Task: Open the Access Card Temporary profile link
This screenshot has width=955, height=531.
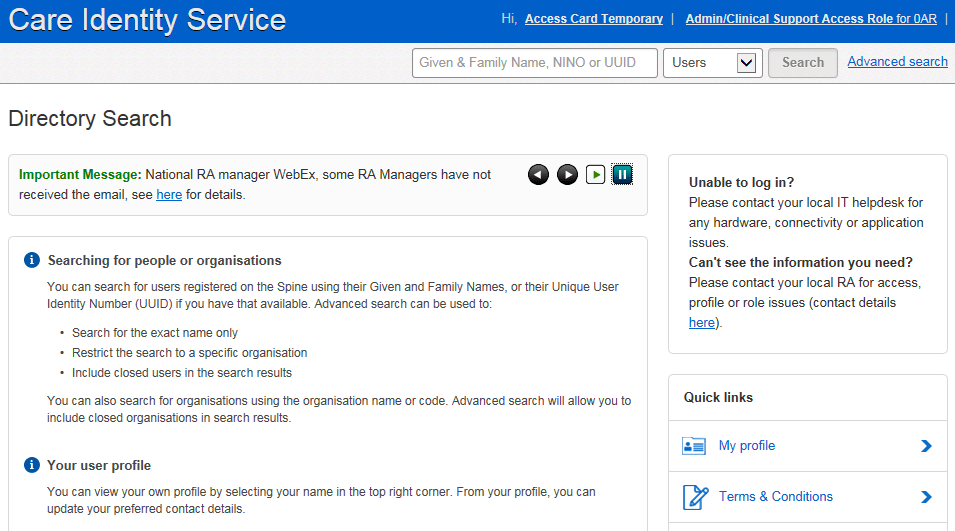Action: 594,19
